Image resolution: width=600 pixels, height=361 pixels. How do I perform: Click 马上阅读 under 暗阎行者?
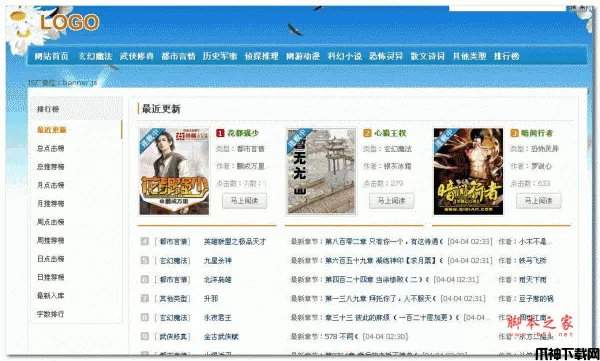[x=538, y=201]
